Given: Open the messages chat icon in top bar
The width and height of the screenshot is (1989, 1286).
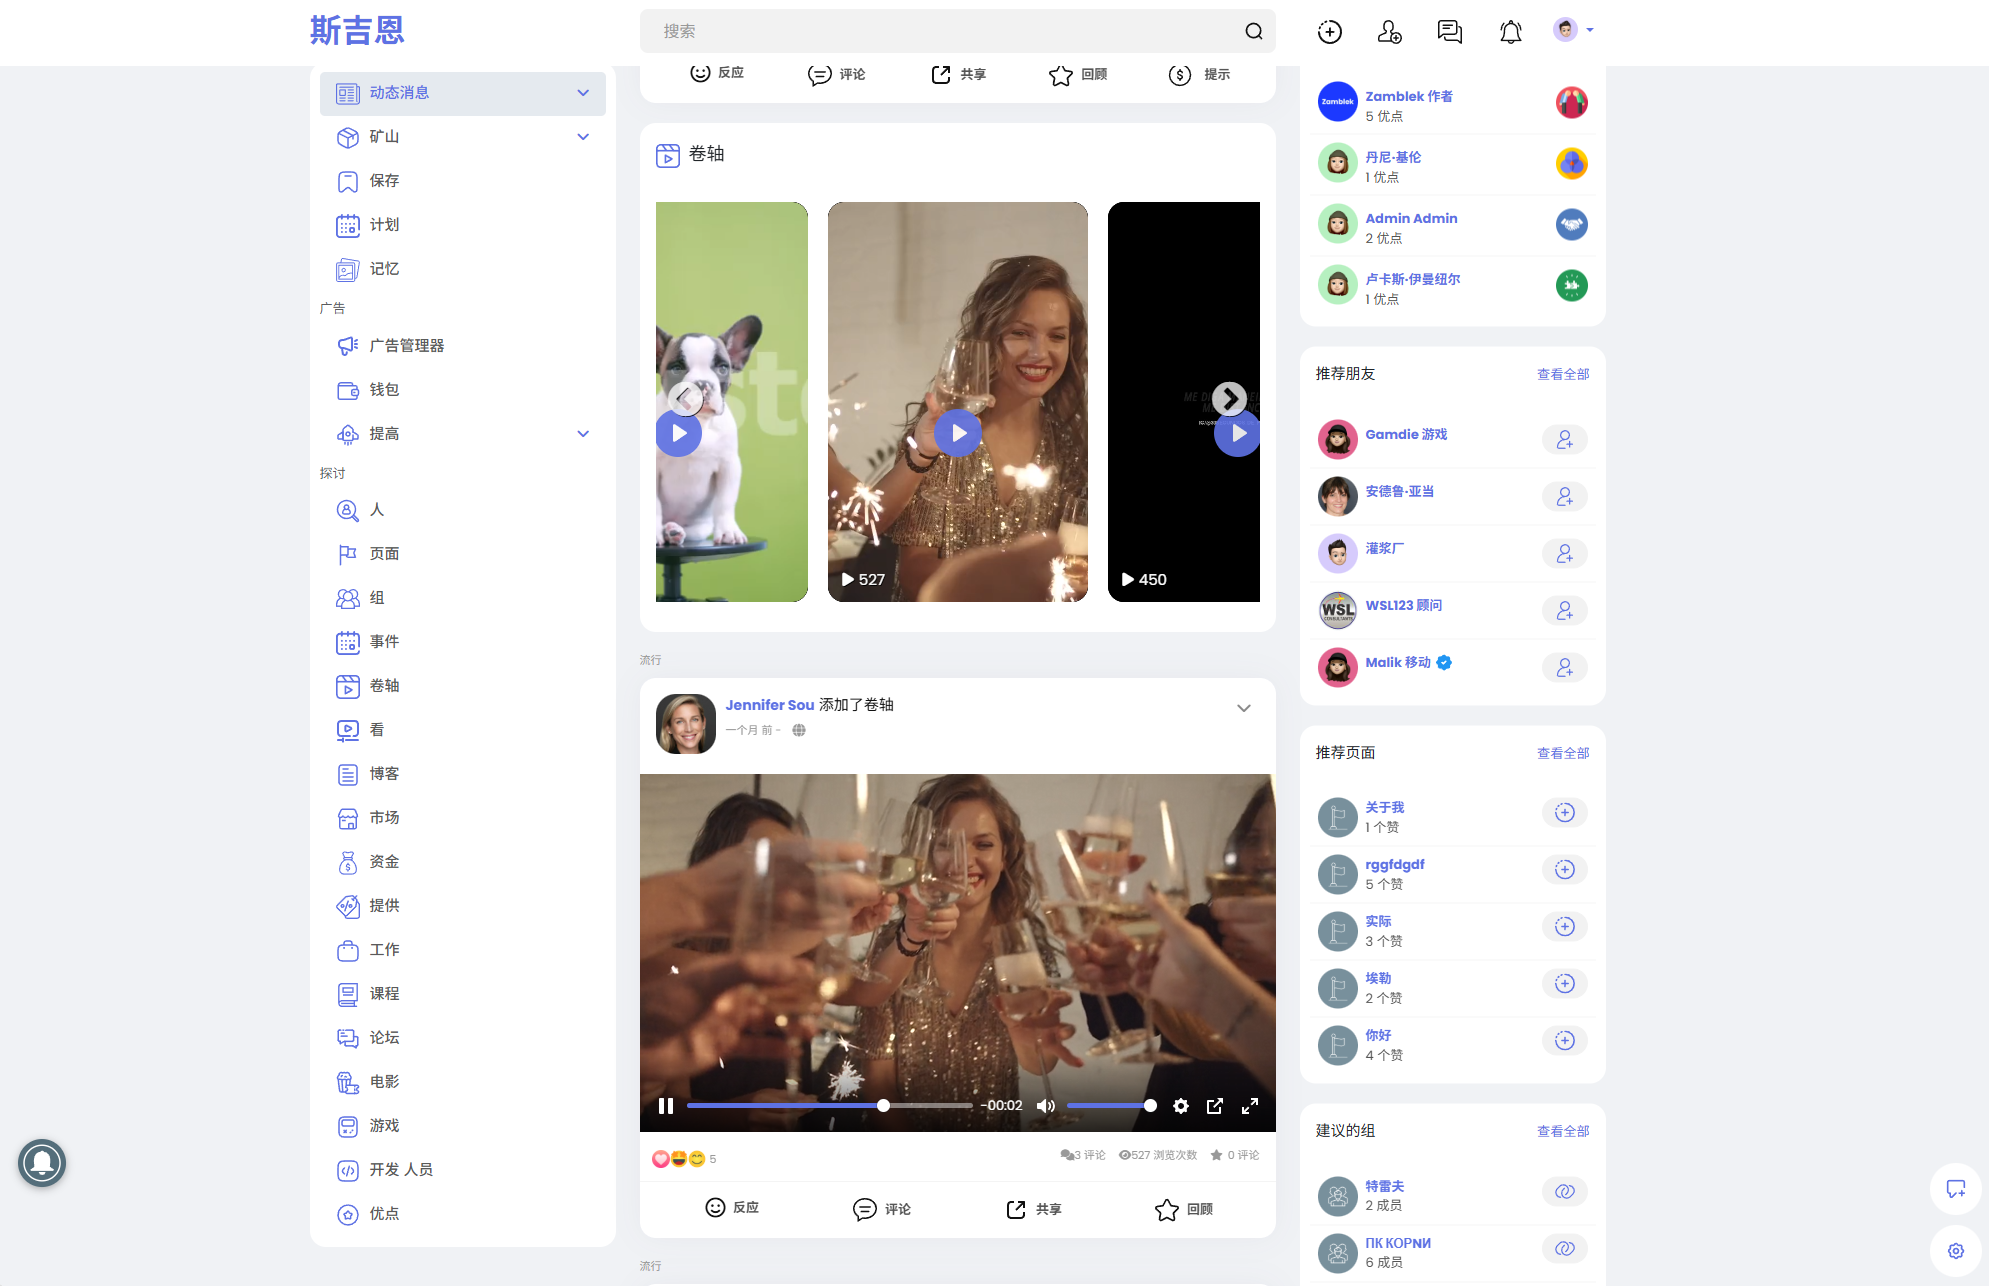Looking at the screenshot, I should tap(1449, 31).
